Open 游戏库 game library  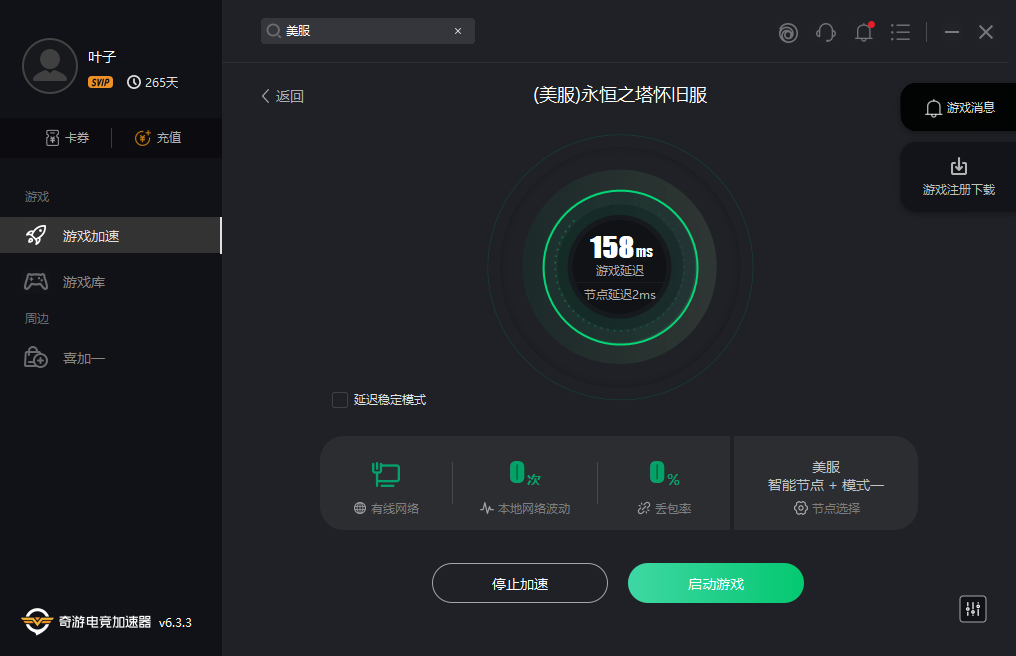pos(65,282)
